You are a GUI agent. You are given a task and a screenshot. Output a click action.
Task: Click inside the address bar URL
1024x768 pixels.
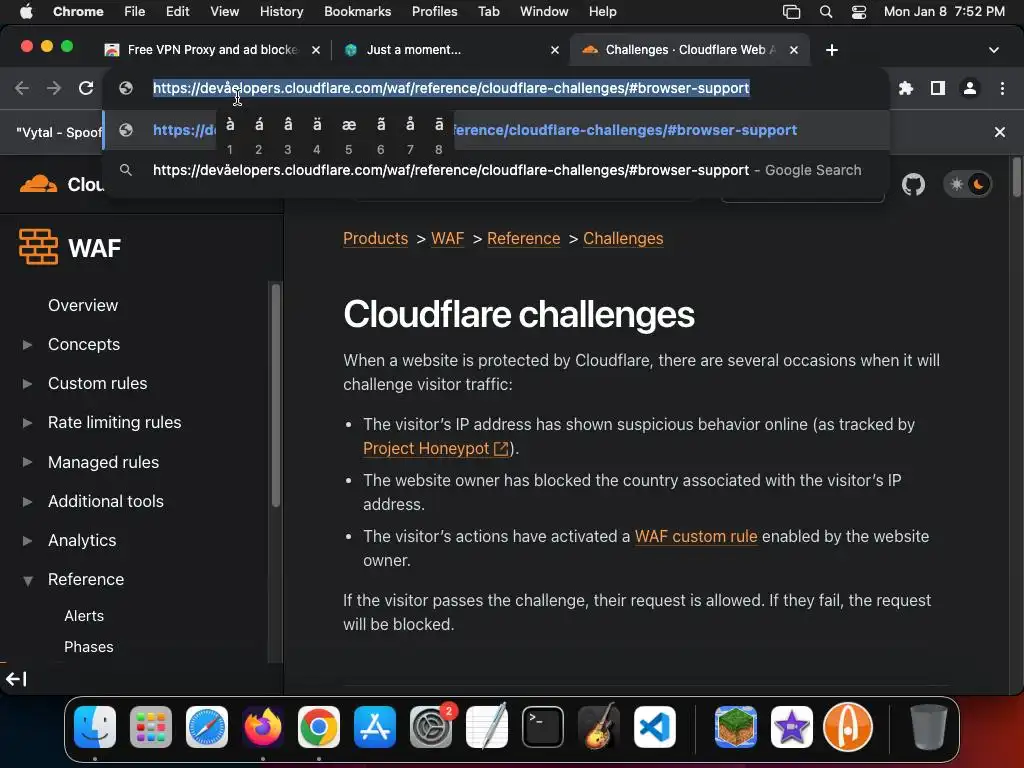(451, 88)
